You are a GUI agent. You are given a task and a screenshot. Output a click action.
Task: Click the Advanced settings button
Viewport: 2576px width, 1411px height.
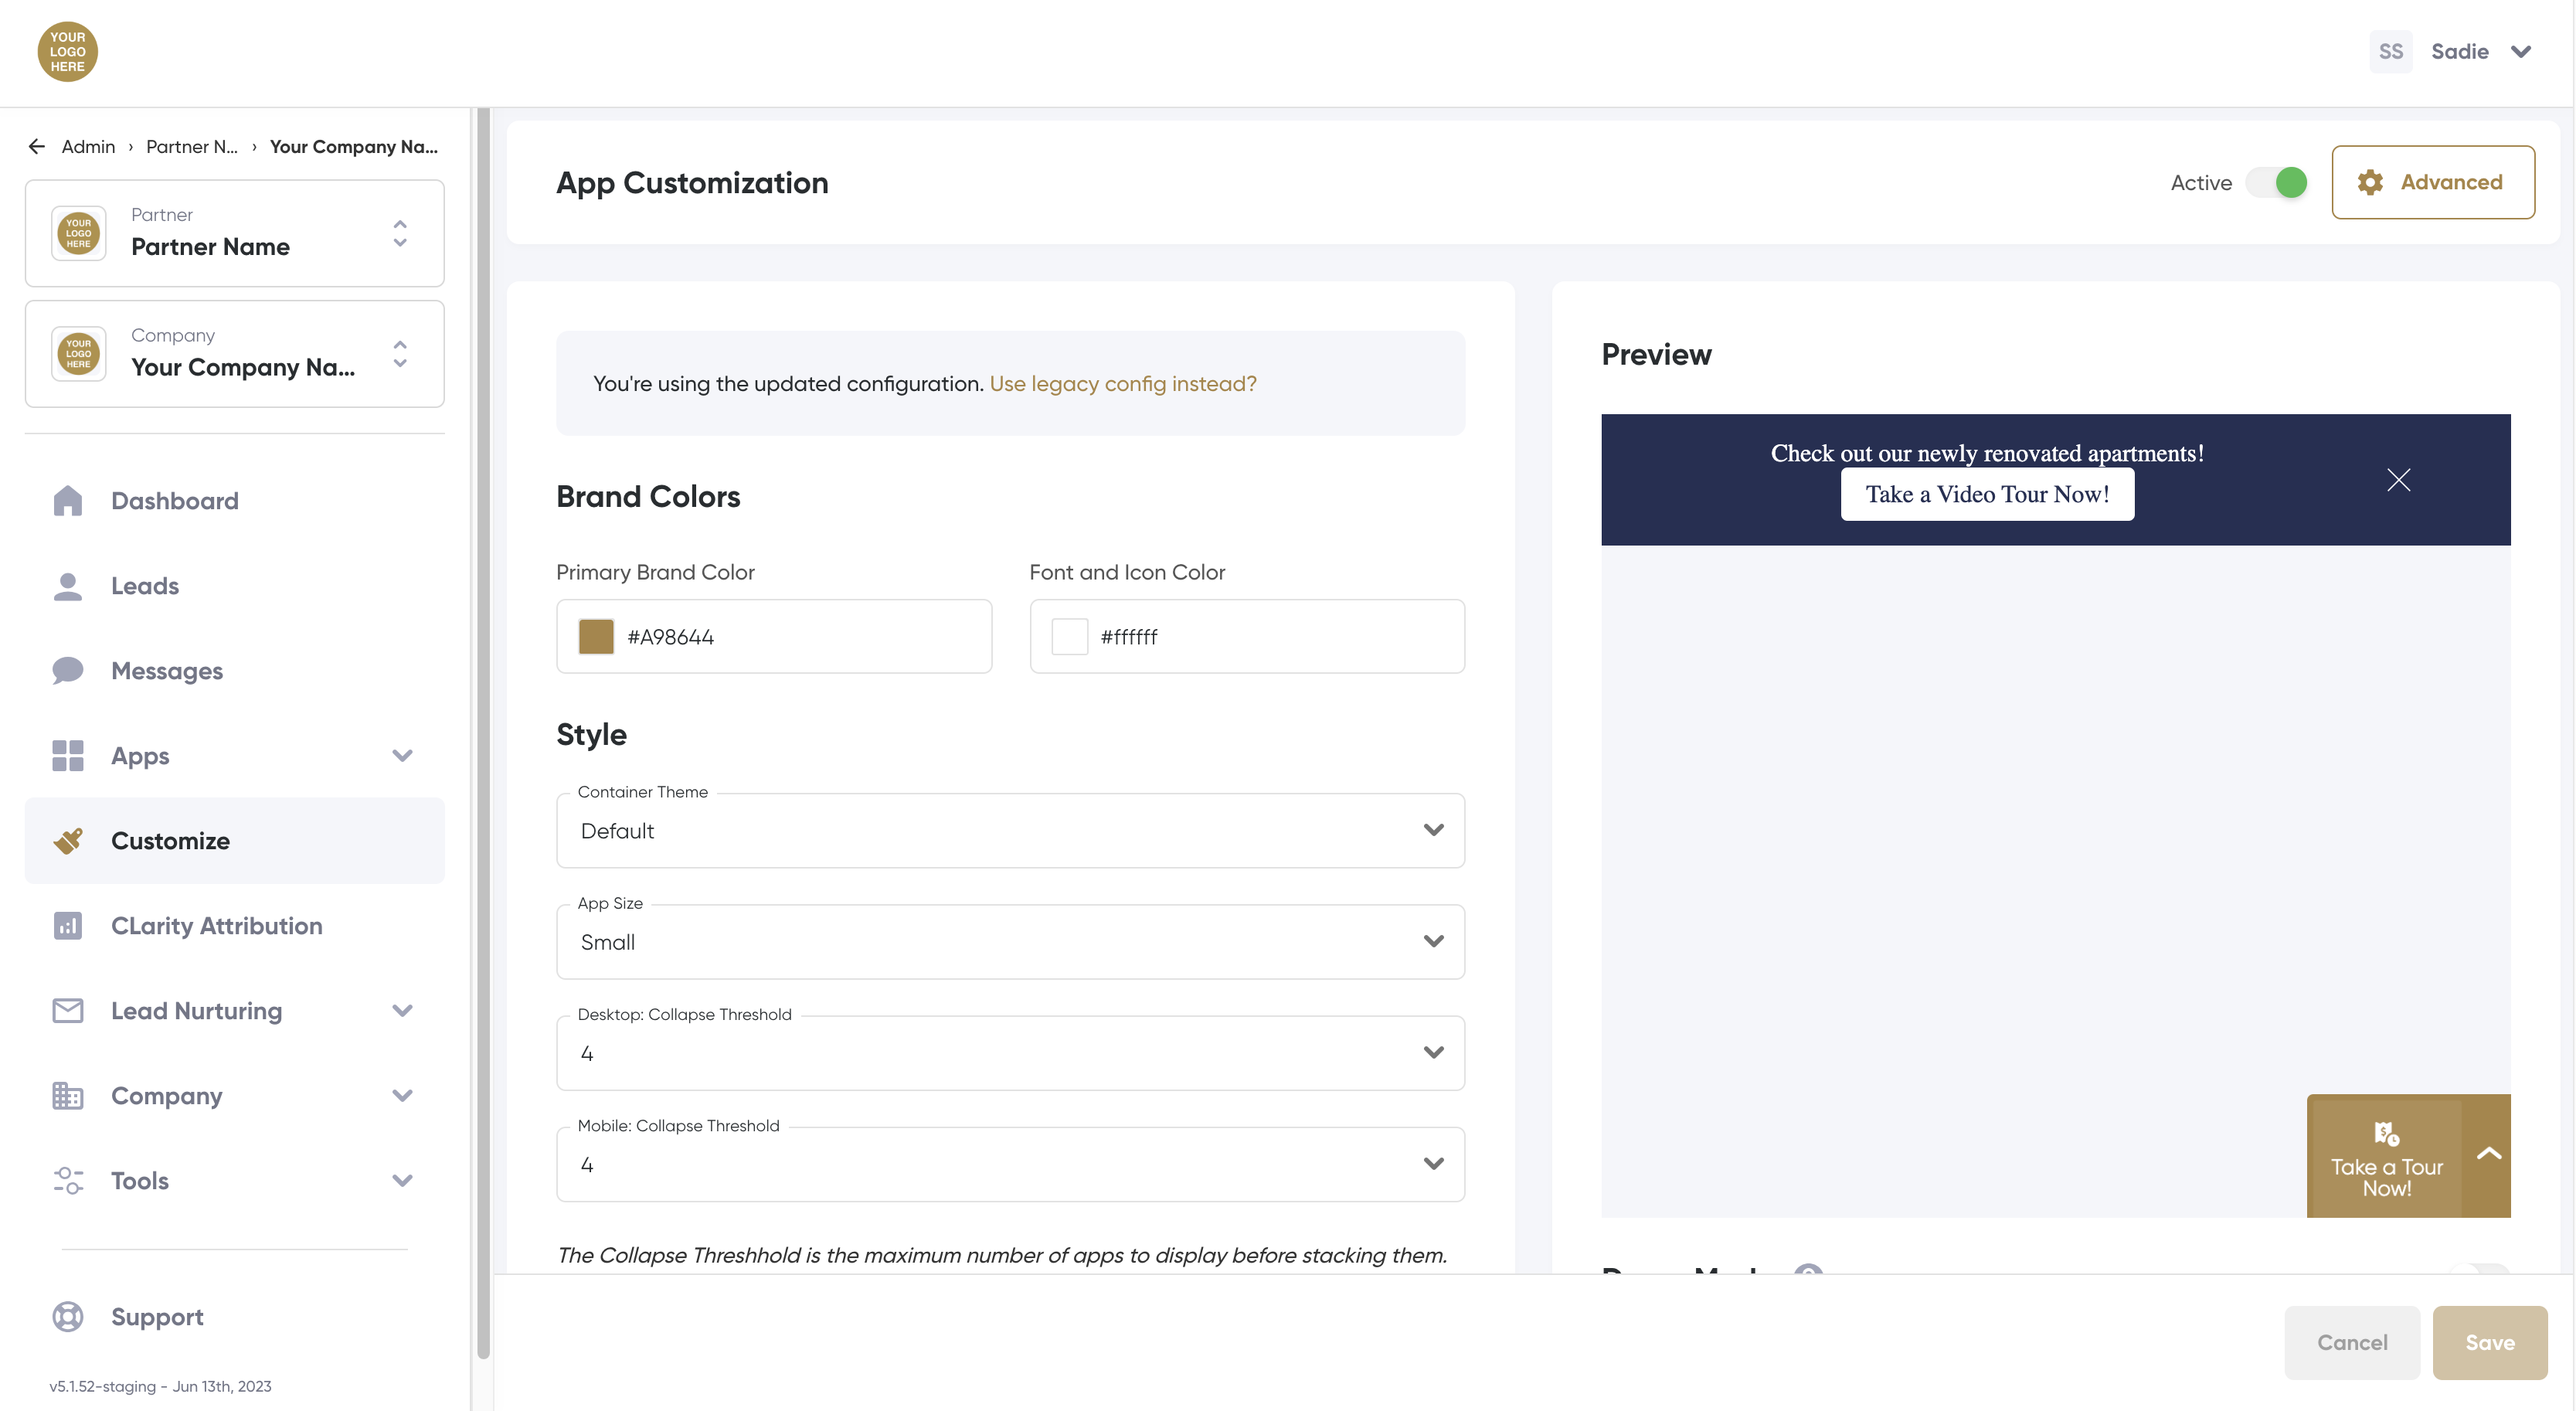2432,183
